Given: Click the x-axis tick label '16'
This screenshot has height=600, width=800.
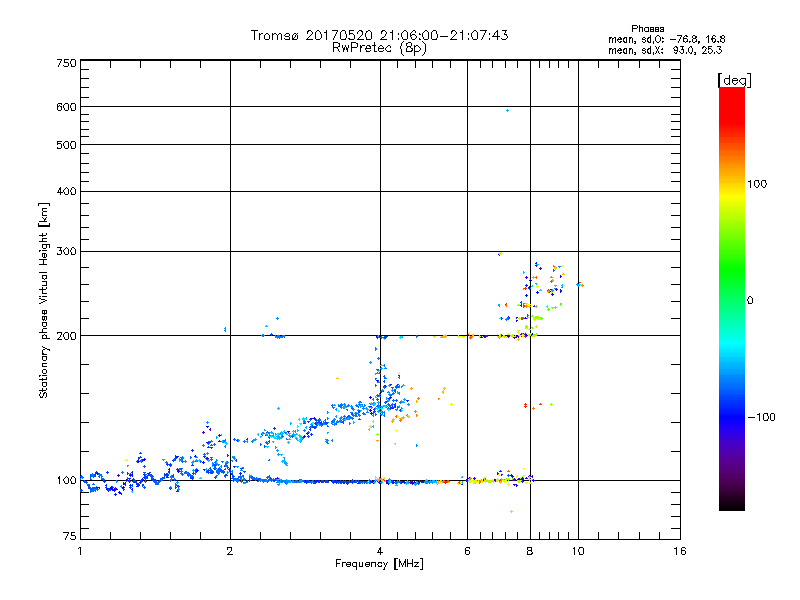Looking at the screenshot, I should [x=680, y=551].
